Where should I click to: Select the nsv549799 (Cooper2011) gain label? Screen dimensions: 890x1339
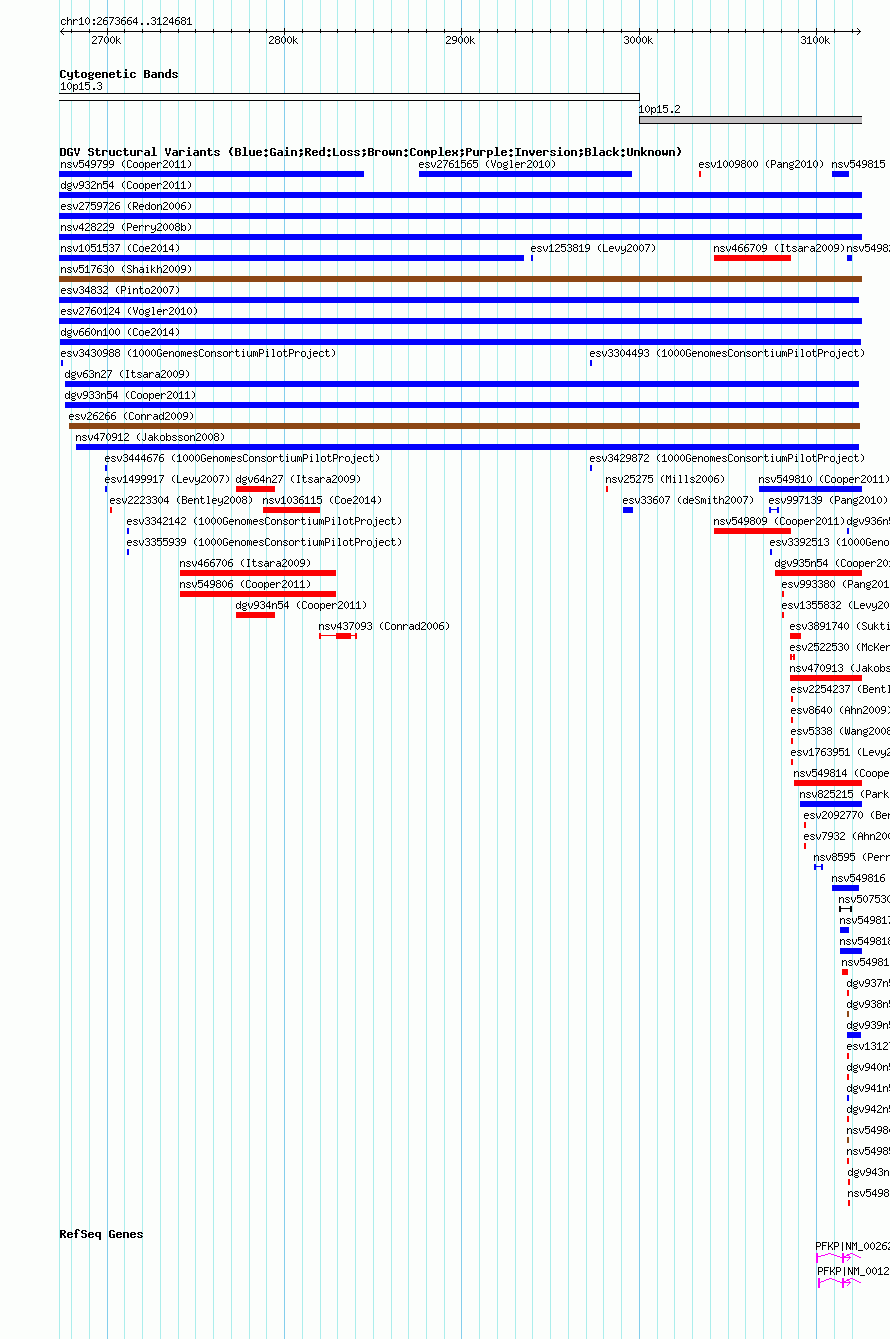(x=126, y=164)
